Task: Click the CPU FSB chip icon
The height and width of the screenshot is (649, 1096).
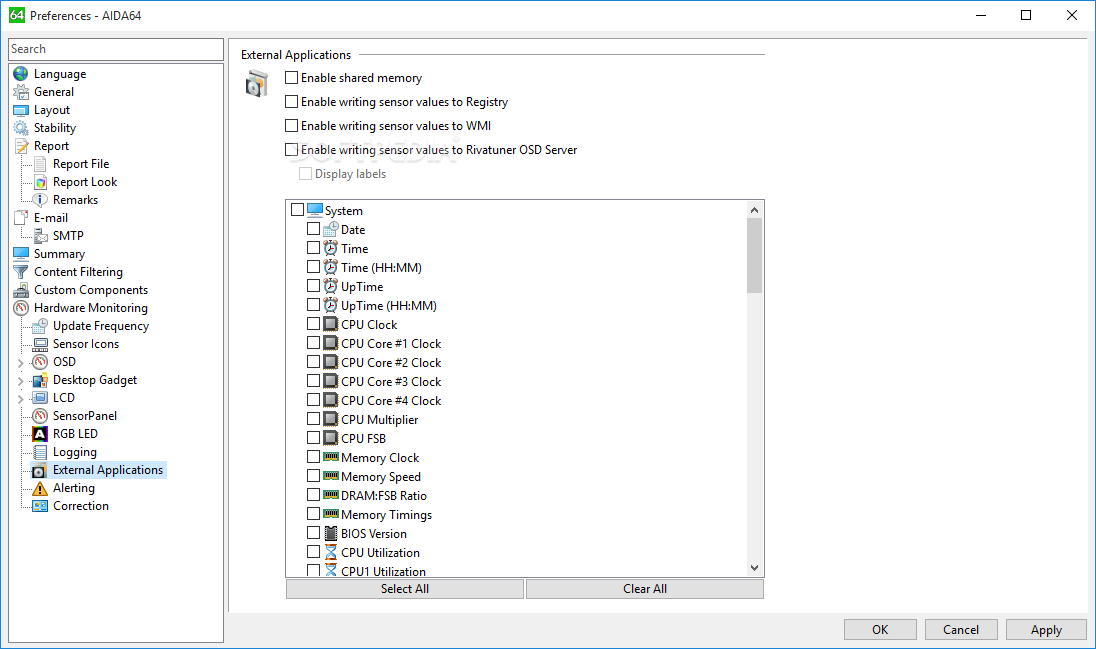Action: 331,438
